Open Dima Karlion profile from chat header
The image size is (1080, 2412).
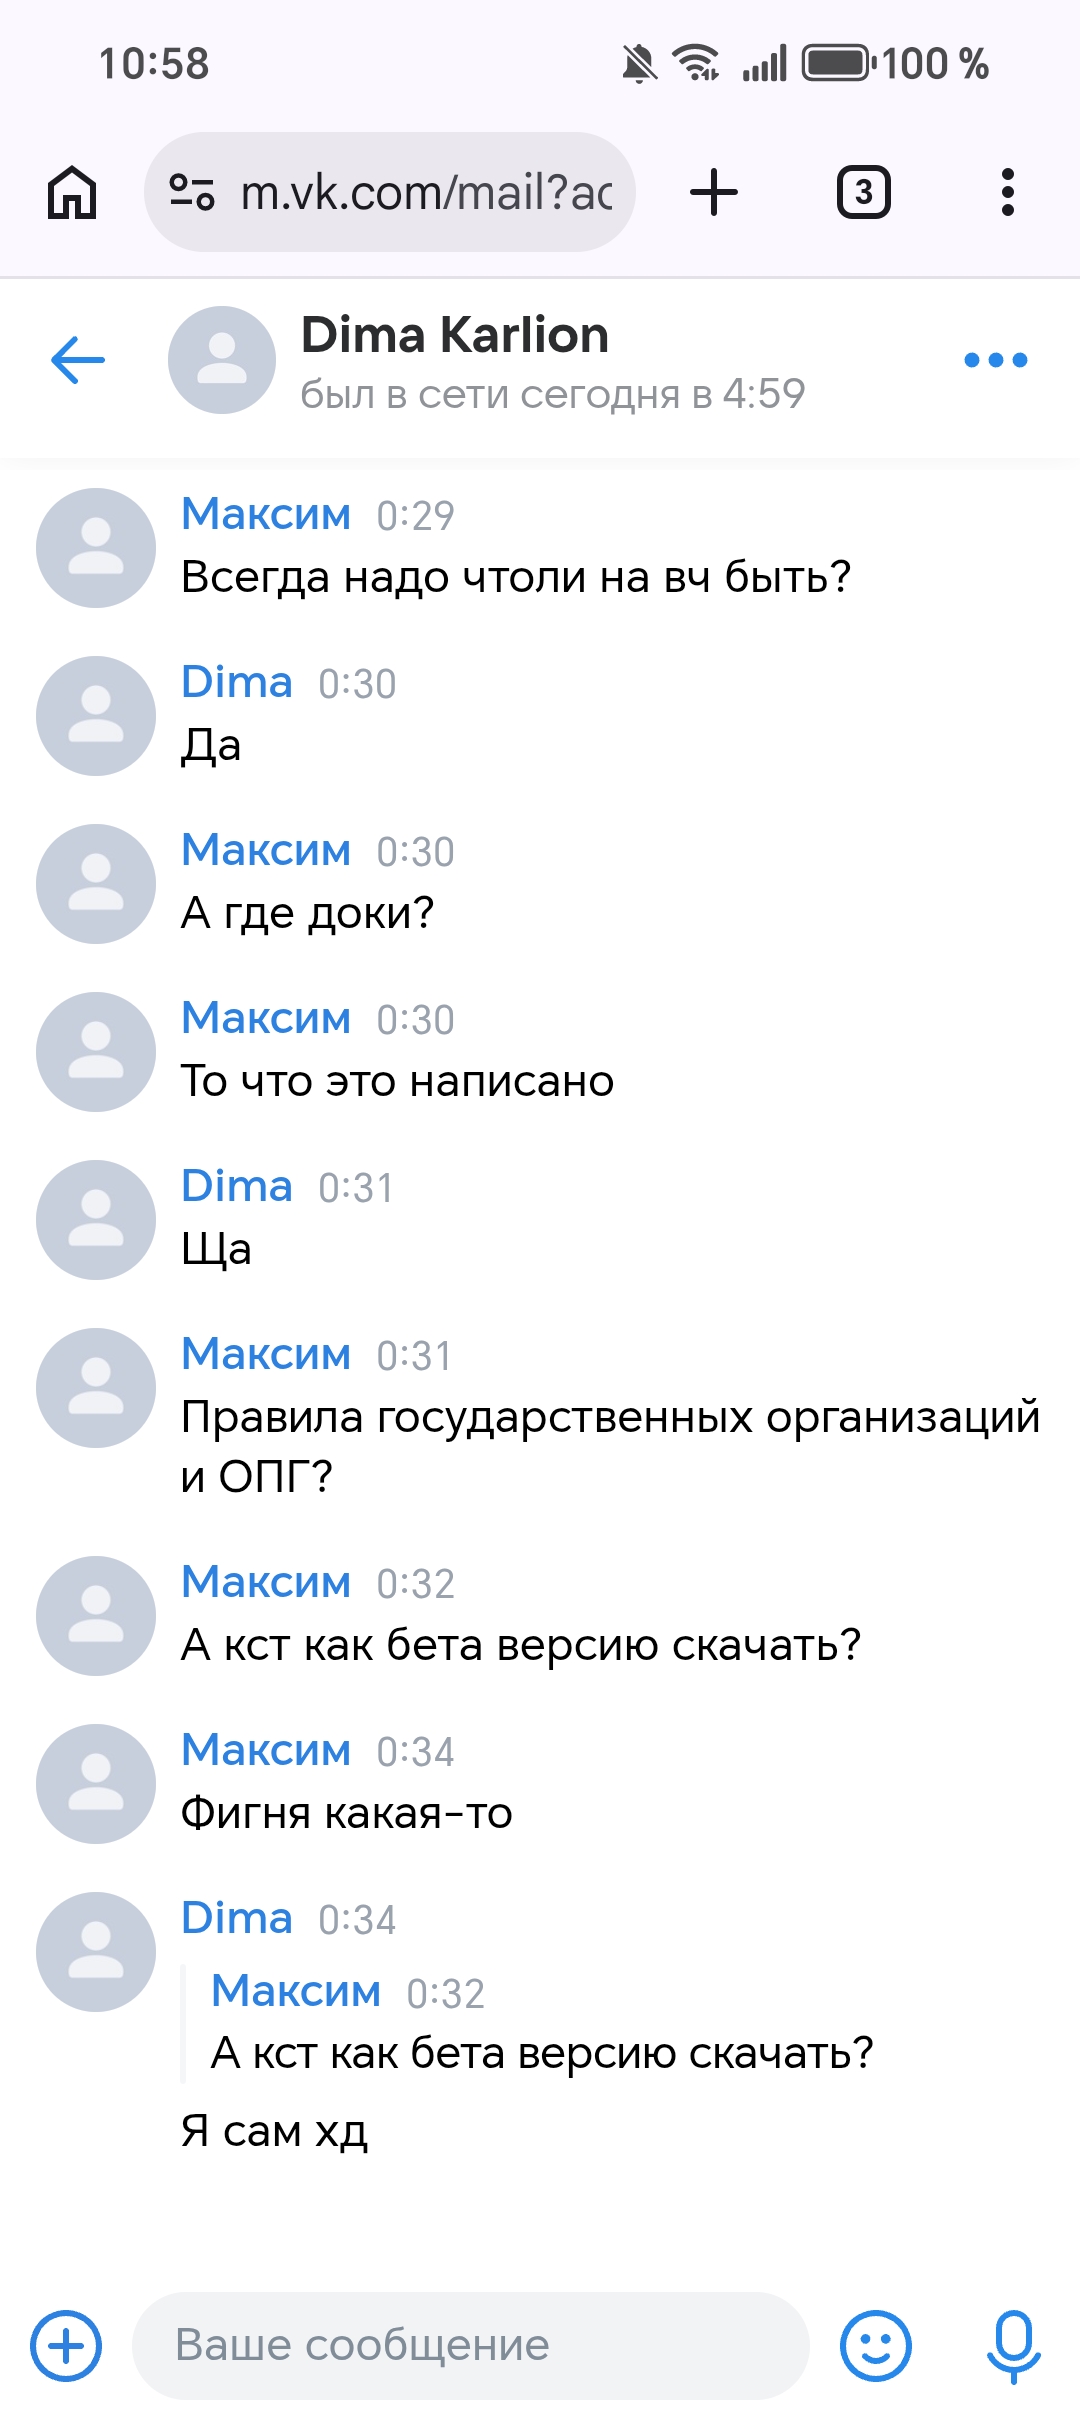pyautogui.click(x=455, y=336)
